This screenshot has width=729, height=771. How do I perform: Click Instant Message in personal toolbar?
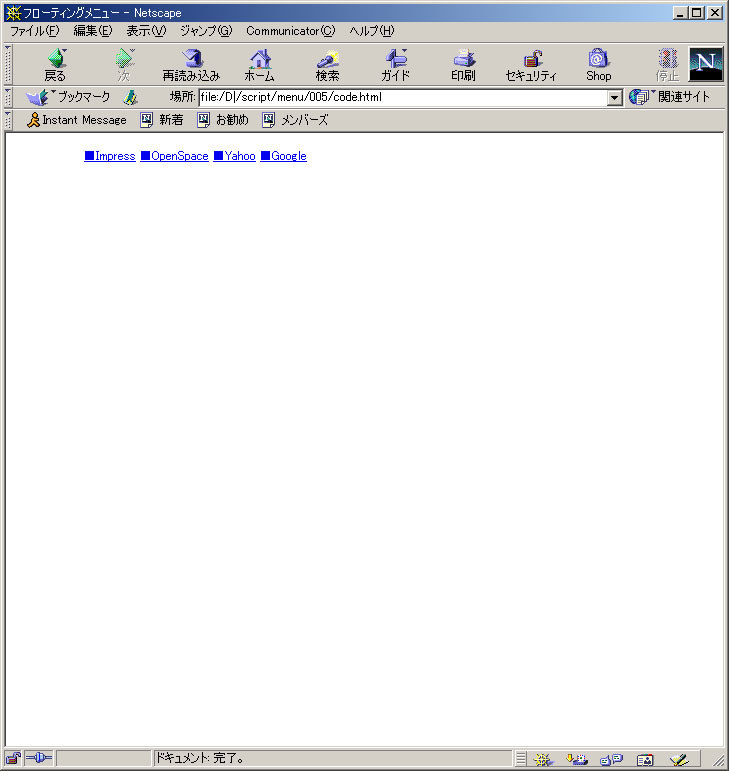77,120
